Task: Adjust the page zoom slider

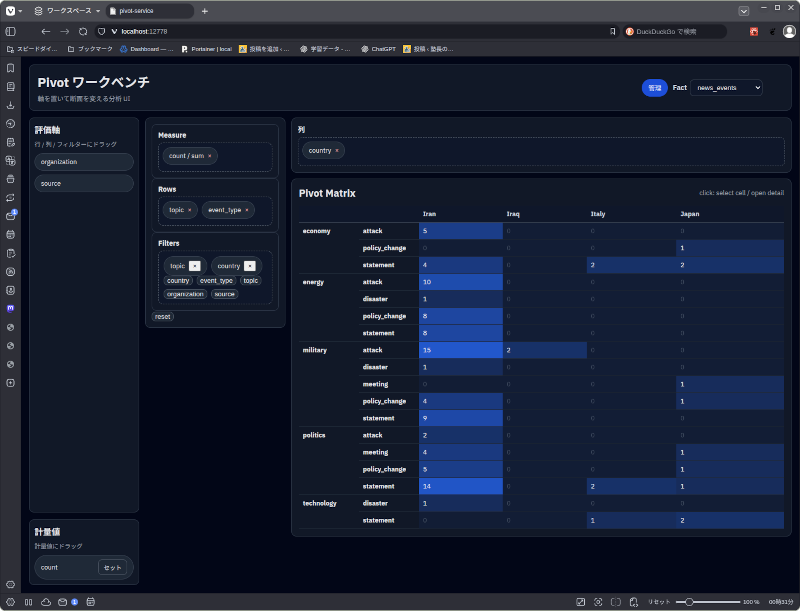Action: [x=690, y=602]
